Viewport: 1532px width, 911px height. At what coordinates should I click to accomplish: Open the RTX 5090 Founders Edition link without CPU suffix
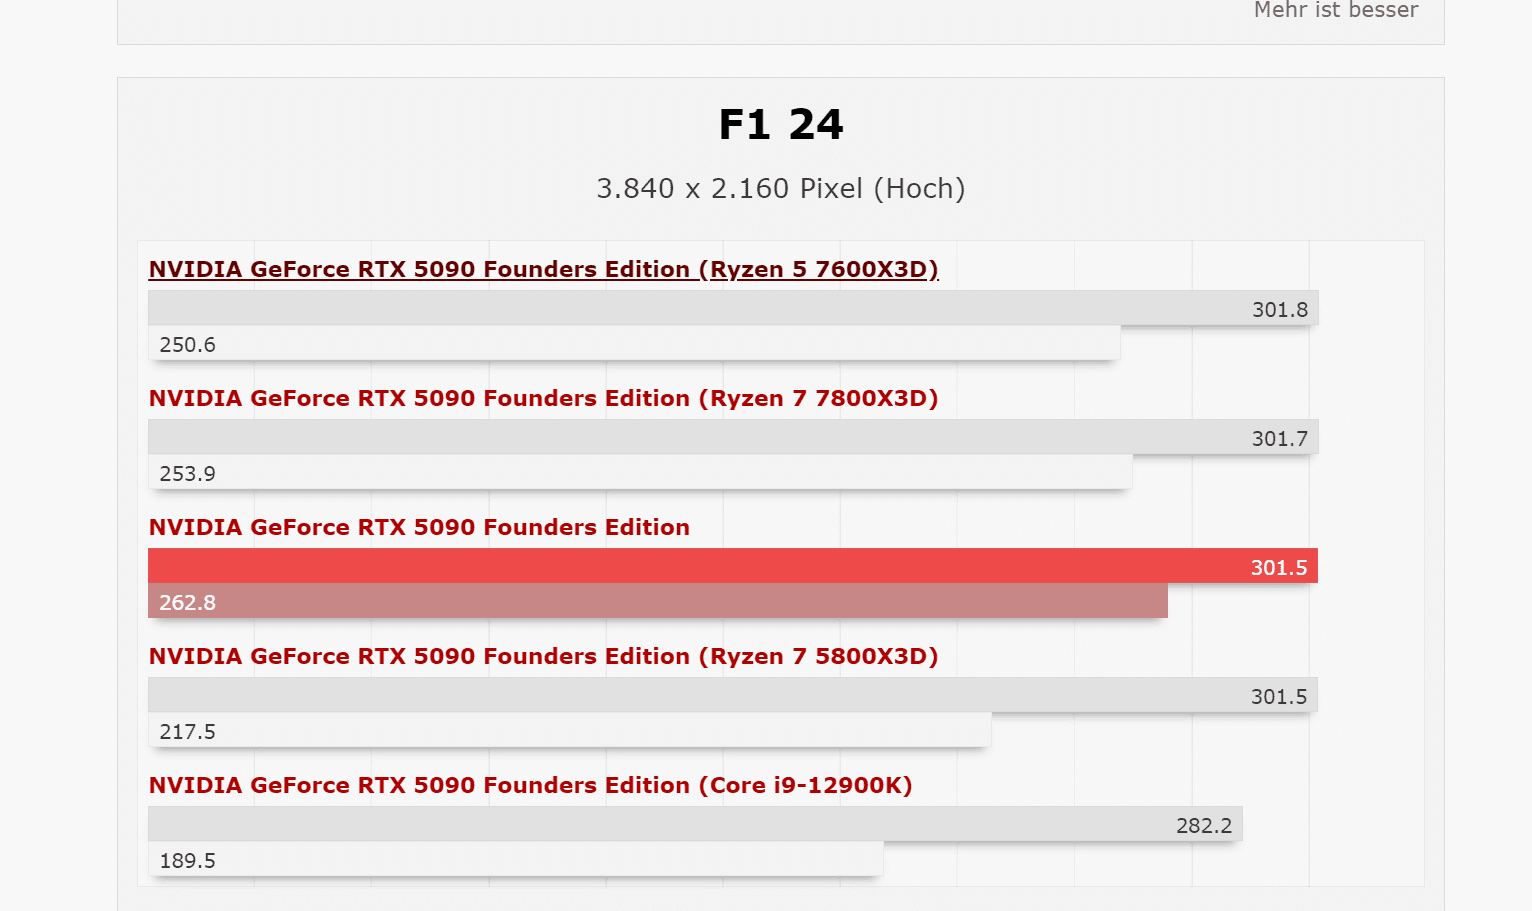pos(419,527)
